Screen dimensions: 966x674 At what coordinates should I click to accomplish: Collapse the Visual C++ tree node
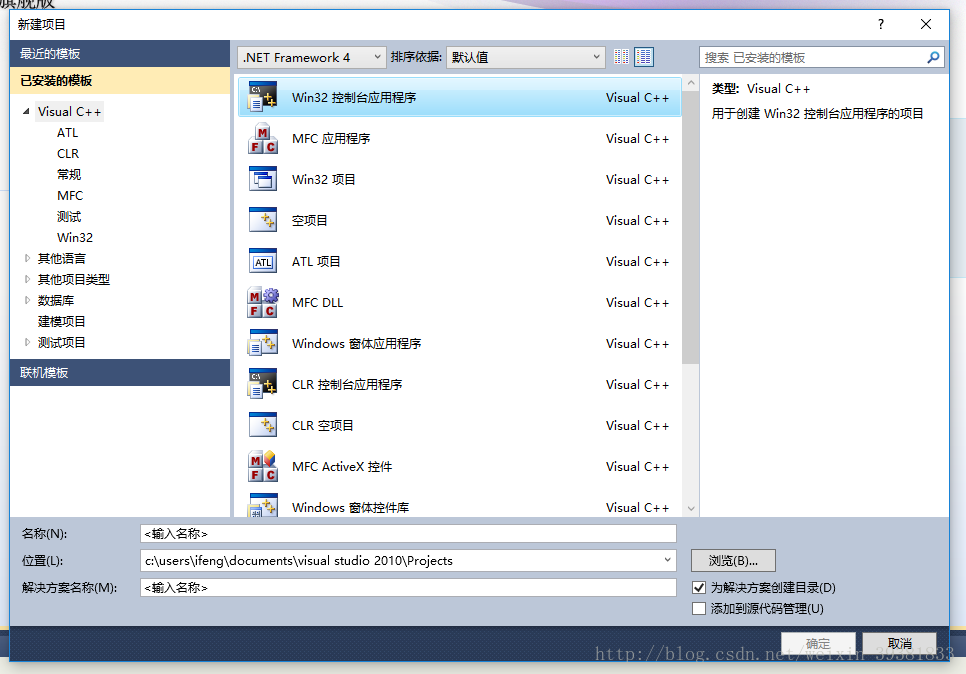26,112
